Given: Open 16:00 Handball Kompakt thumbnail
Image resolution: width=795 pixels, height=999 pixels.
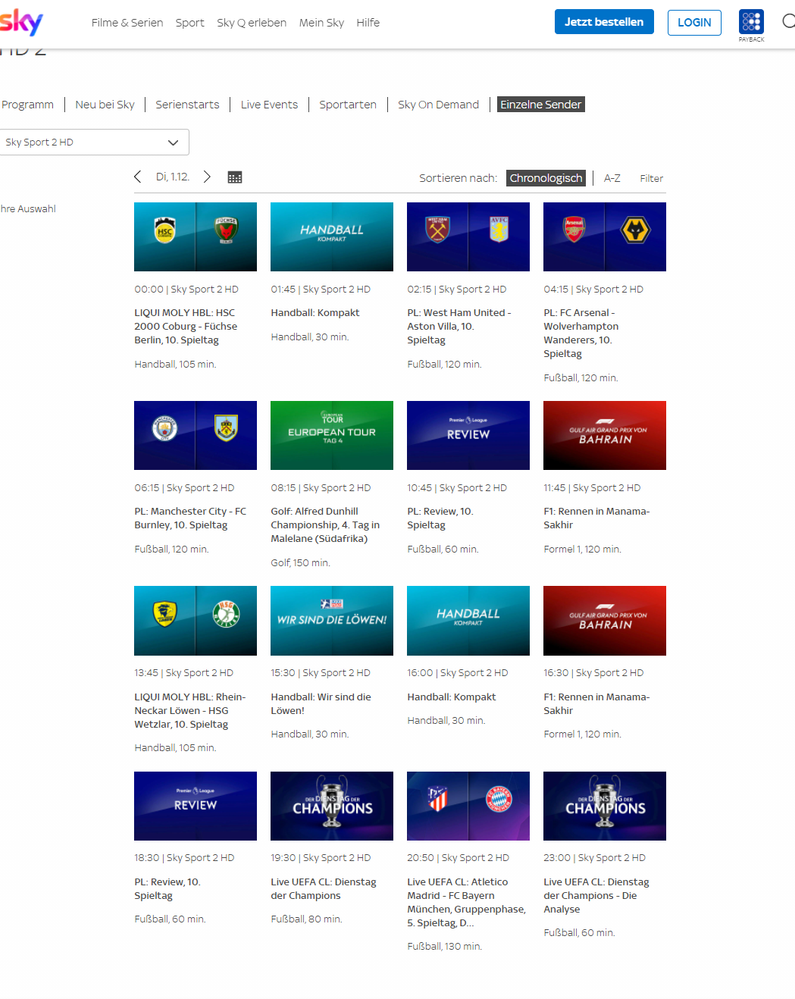Looking at the screenshot, I should click(x=468, y=621).
